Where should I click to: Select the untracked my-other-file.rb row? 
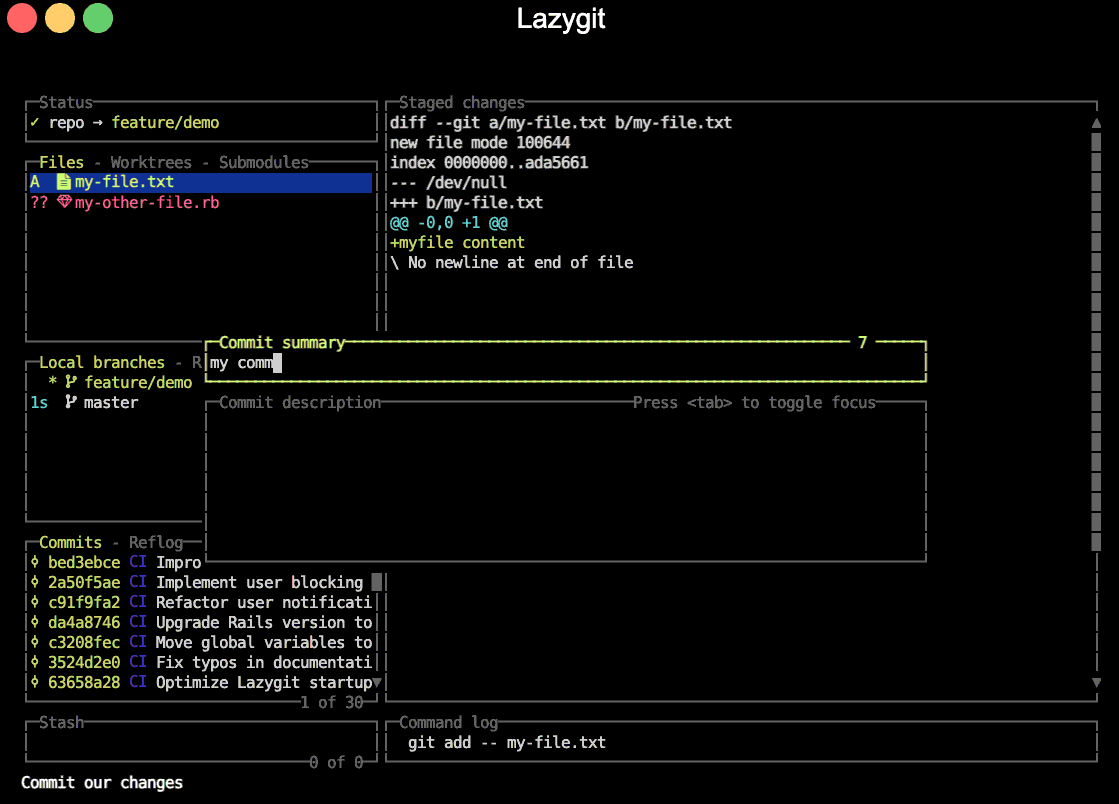(x=201, y=202)
